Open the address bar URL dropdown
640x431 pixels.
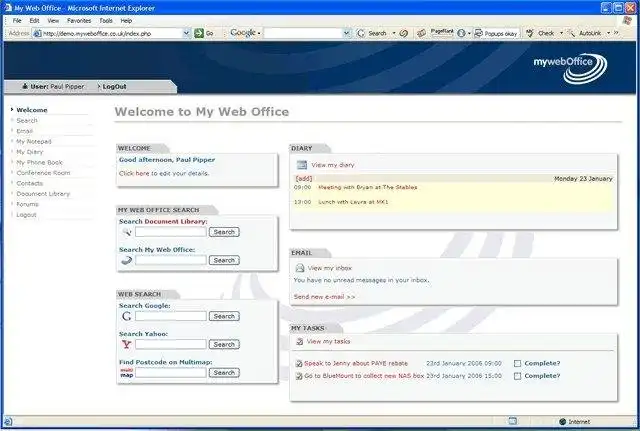click(x=186, y=33)
